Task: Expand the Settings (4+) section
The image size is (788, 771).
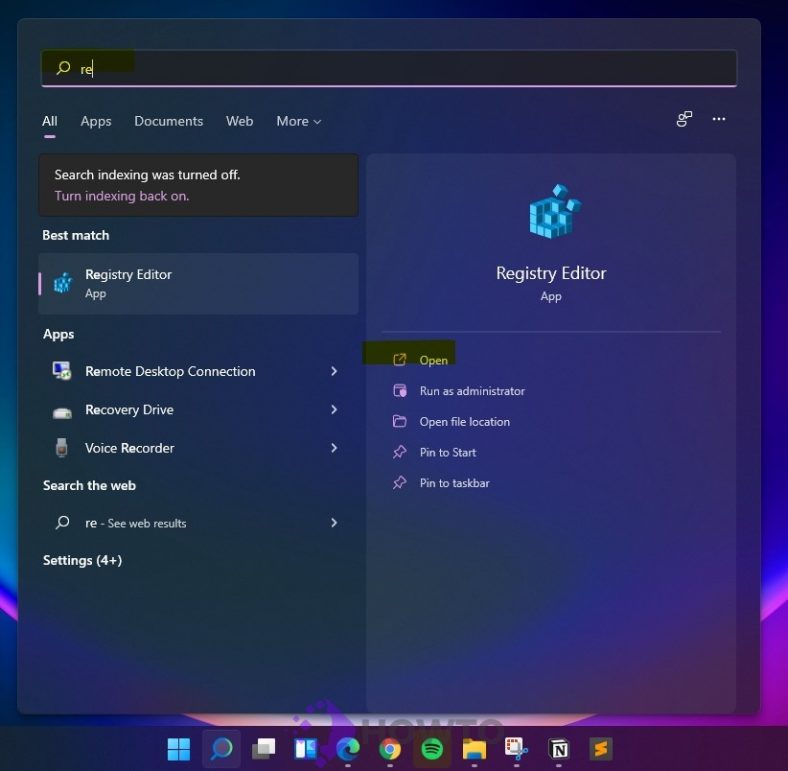Action: tap(82, 560)
